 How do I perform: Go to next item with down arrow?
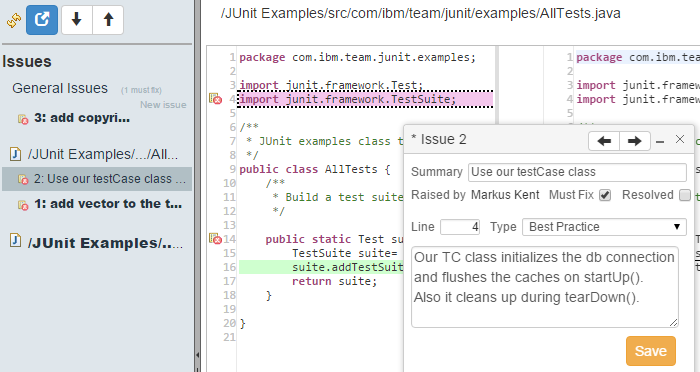[x=77, y=20]
